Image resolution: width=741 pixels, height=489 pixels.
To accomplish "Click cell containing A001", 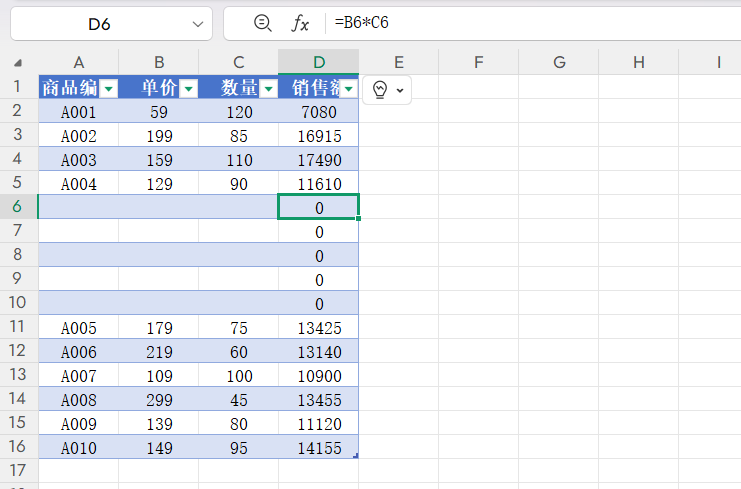I will click(x=78, y=112).
